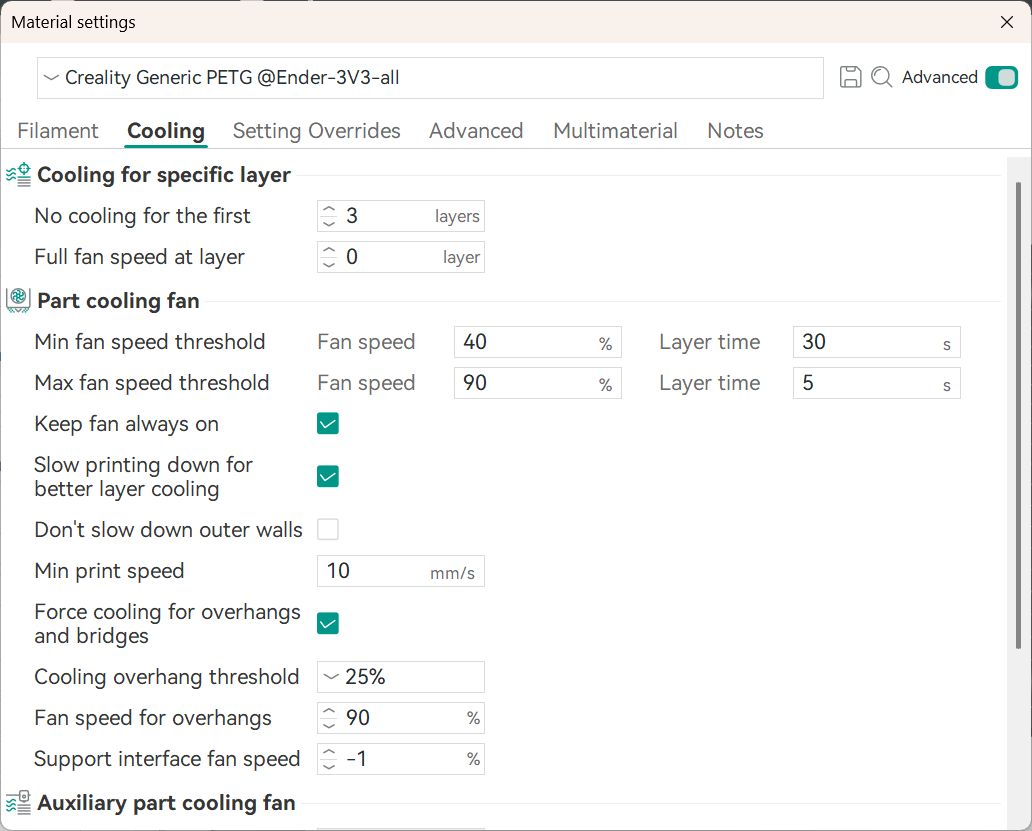The width and height of the screenshot is (1032, 831).
Task: Click the Keep fan always on label
Action: pyautogui.click(x=126, y=424)
